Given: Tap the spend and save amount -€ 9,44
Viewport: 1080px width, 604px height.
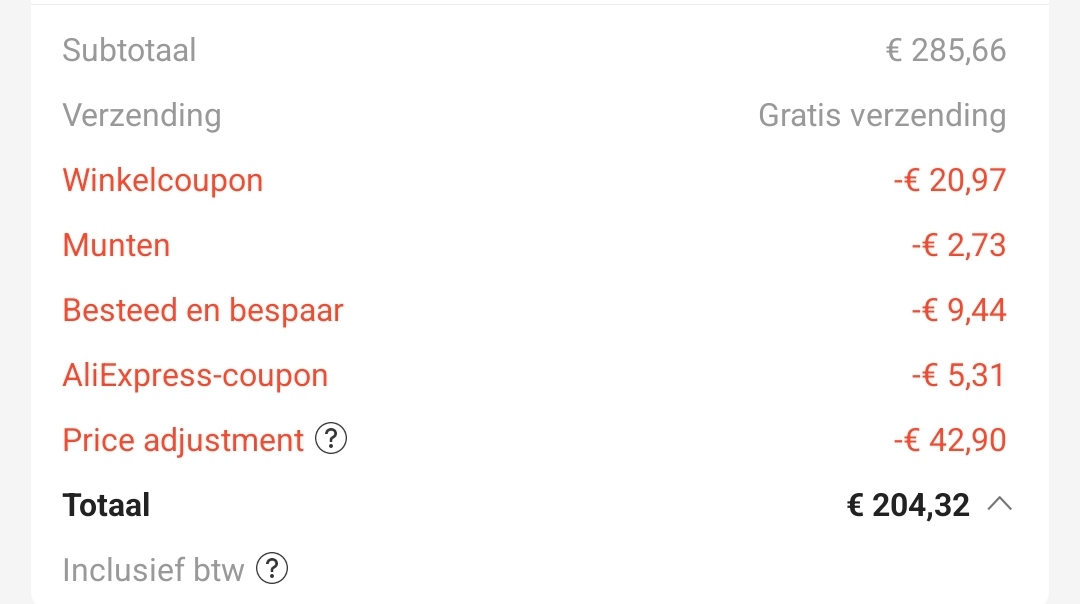Looking at the screenshot, I should click(959, 310).
